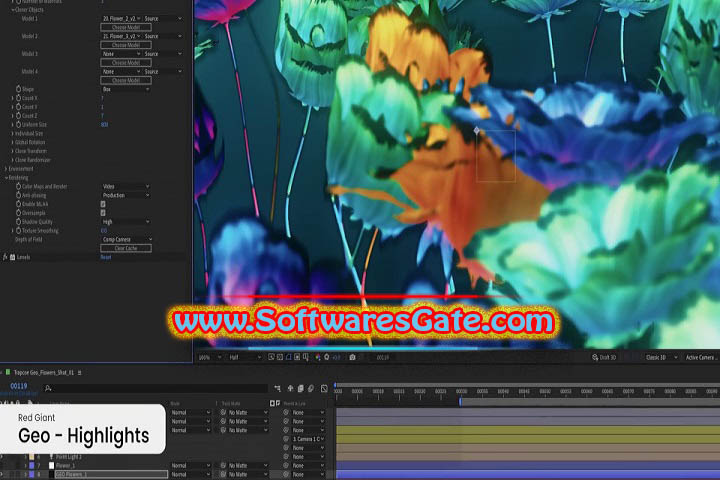Click the timeline icon right of Mini-Flowchart
The height and width of the screenshot is (480, 720).
[x=290, y=389]
